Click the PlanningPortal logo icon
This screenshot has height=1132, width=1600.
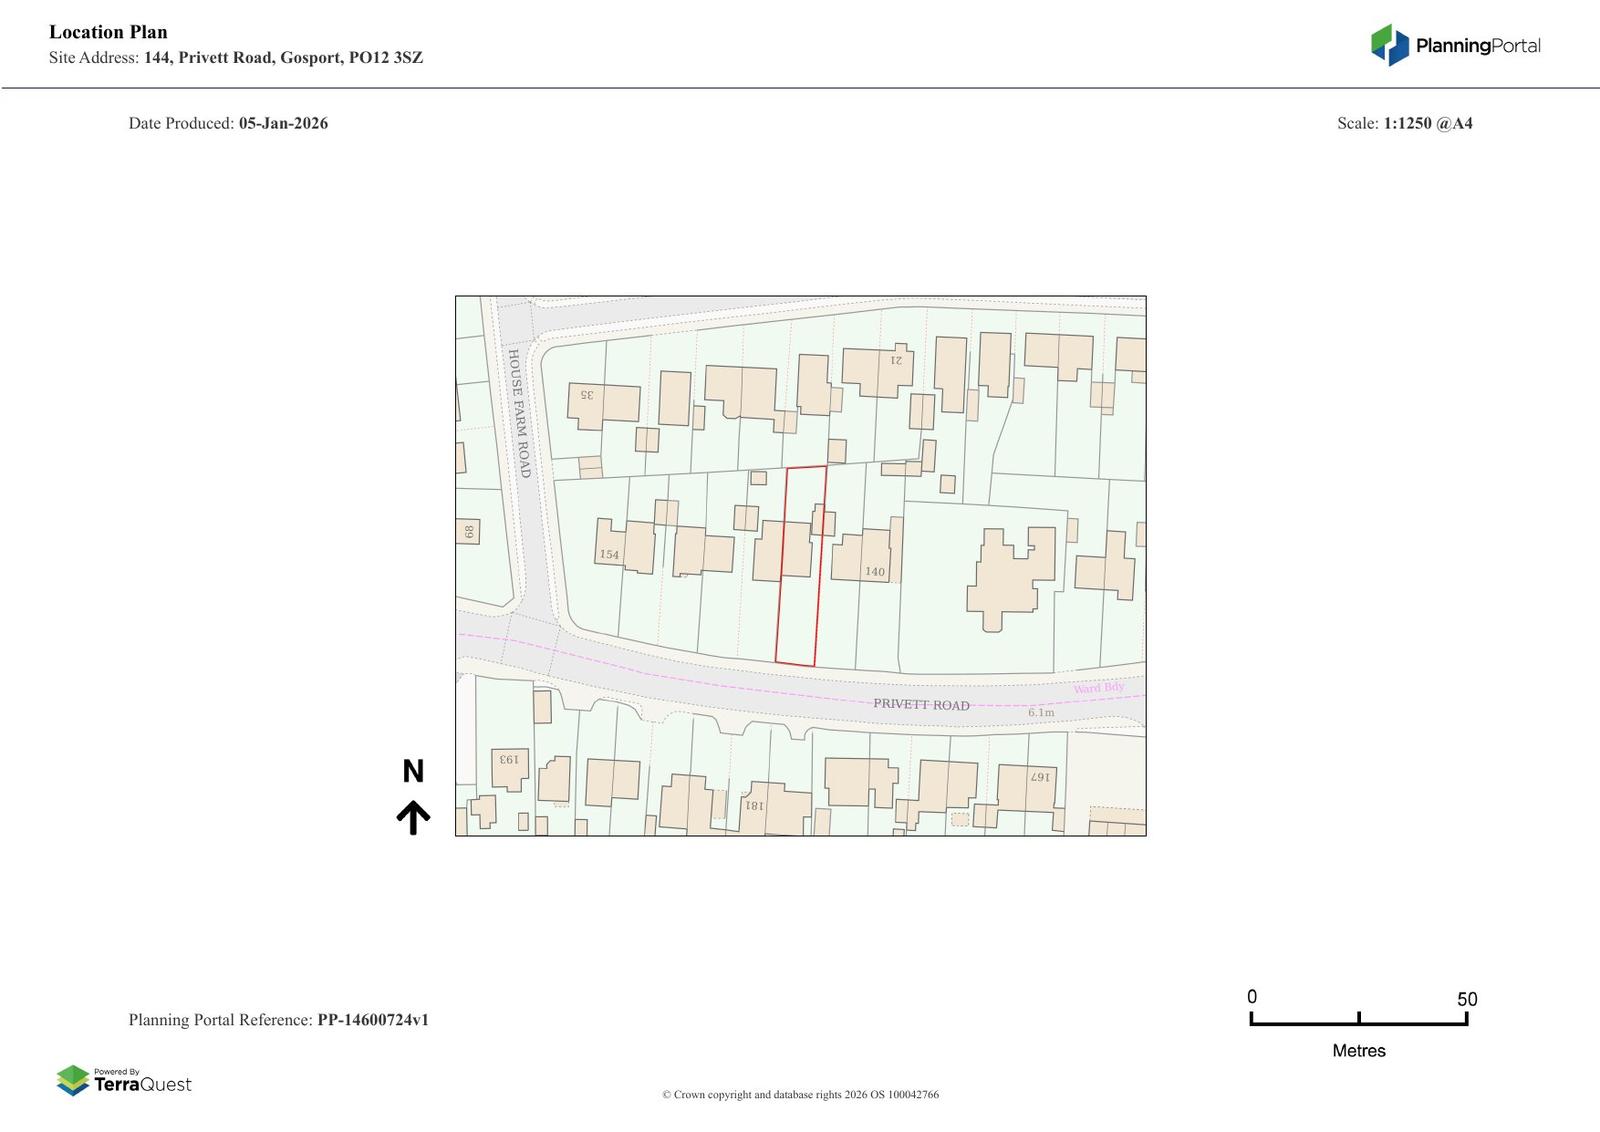click(x=1389, y=45)
